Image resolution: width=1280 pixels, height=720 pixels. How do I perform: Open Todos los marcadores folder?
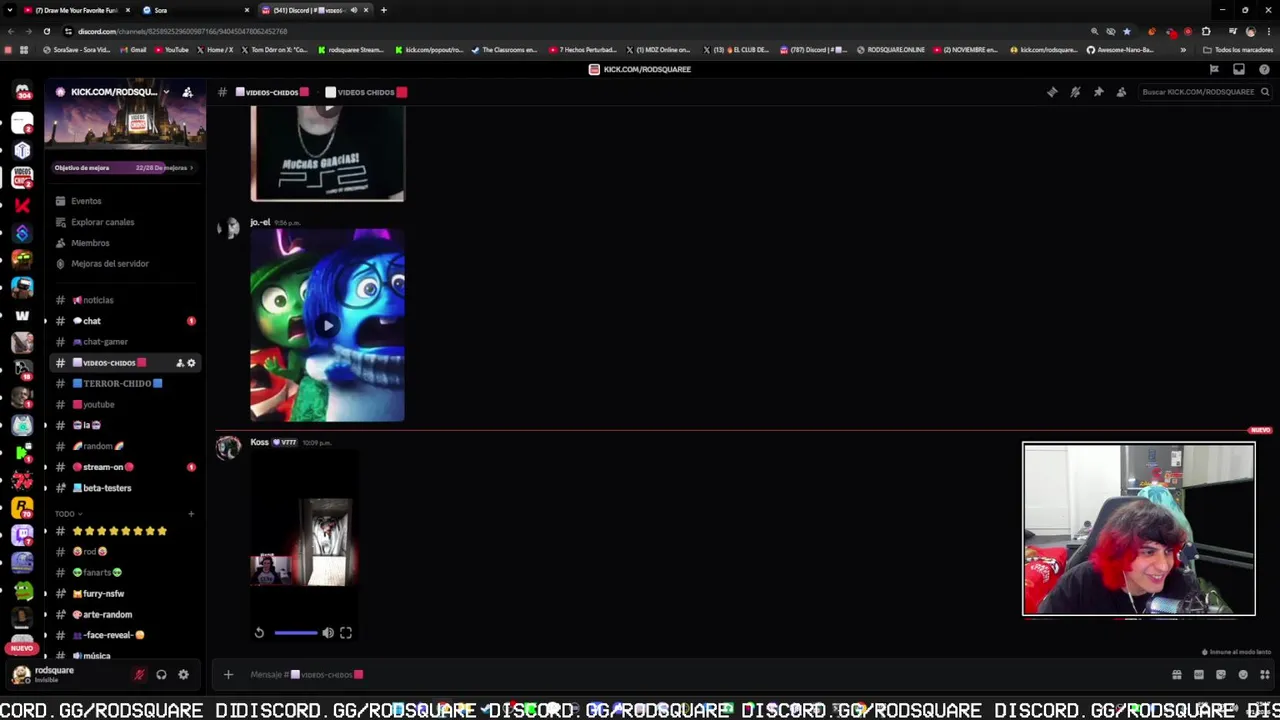pyautogui.click(x=1238, y=50)
